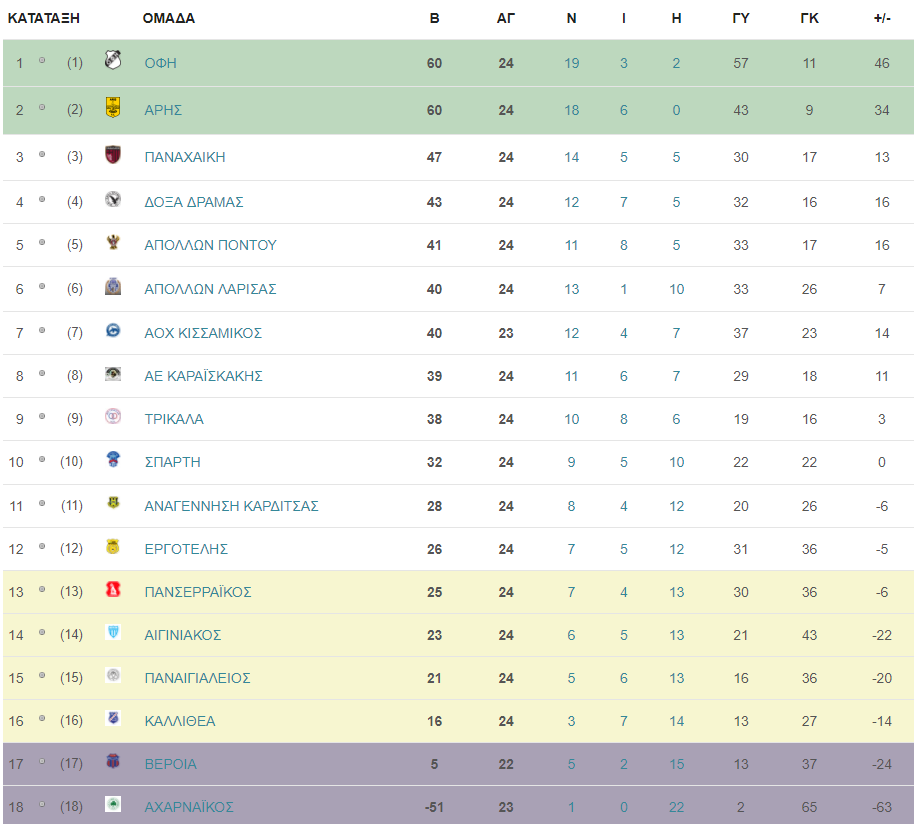
Task: Click the ΠΑΝΣΕΡΡΑΪΚΟΣ red crest icon
Action: click(x=113, y=589)
